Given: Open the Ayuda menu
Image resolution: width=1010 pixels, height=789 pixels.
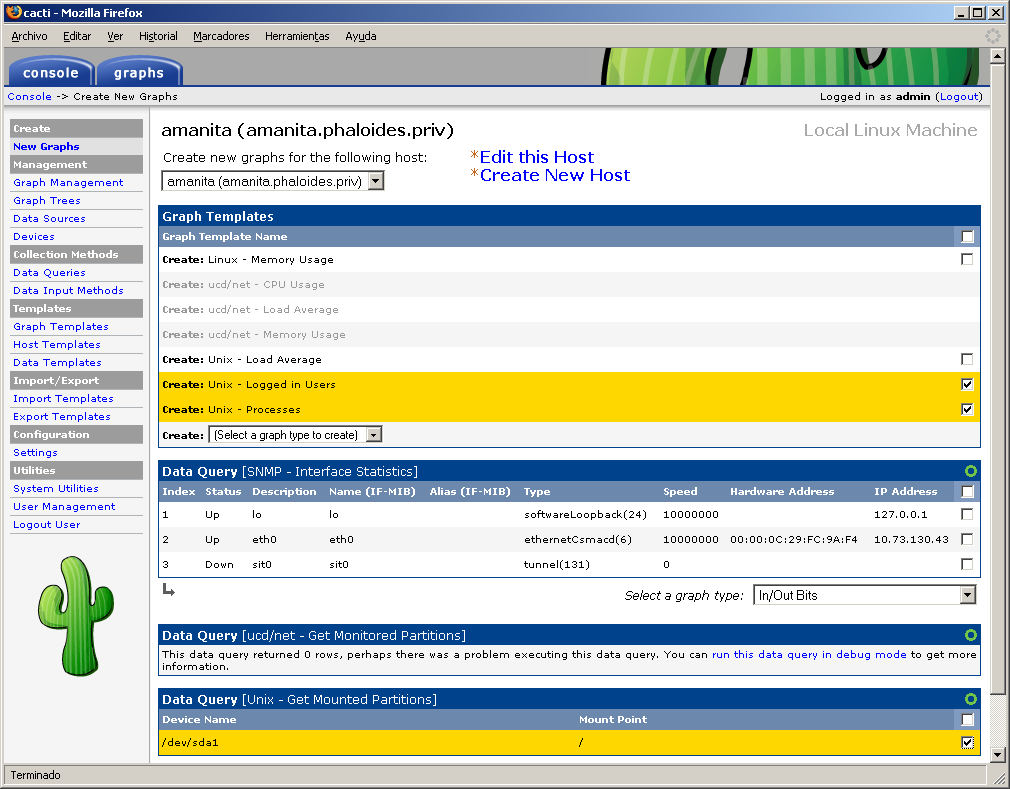Looking at the screenshot, I should [361, 36].
